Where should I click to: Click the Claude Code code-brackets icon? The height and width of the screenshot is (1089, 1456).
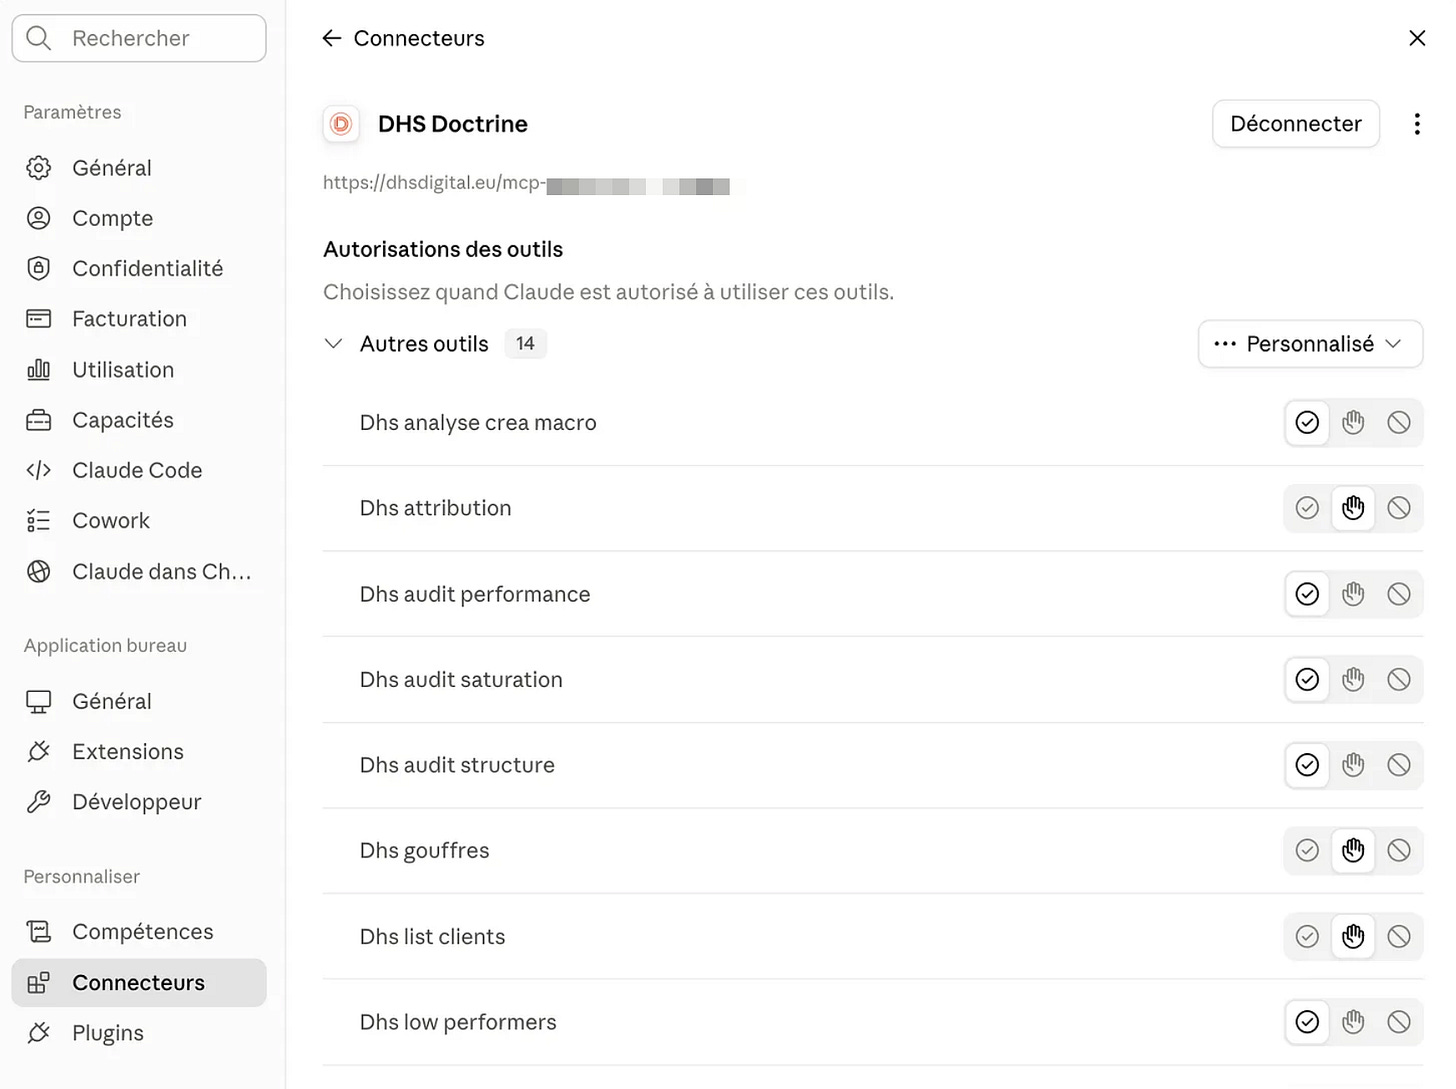point(39,470)
